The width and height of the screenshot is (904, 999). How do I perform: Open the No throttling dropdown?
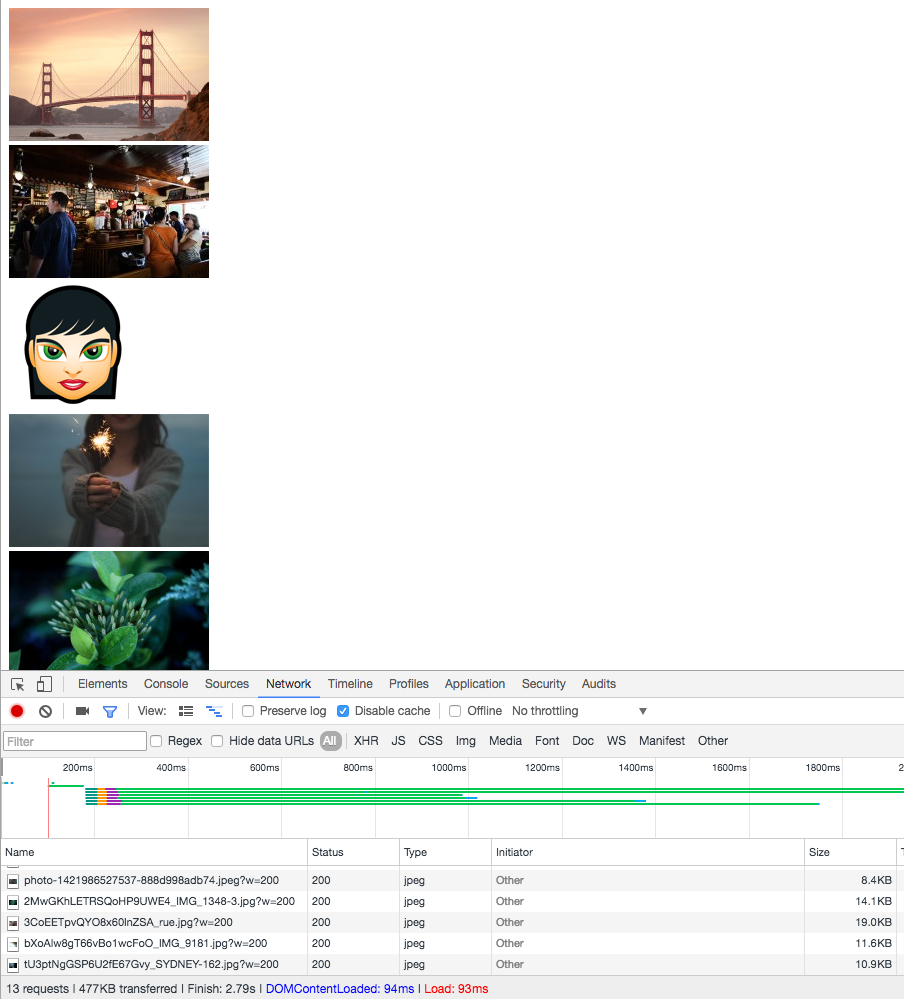[579, 711]
